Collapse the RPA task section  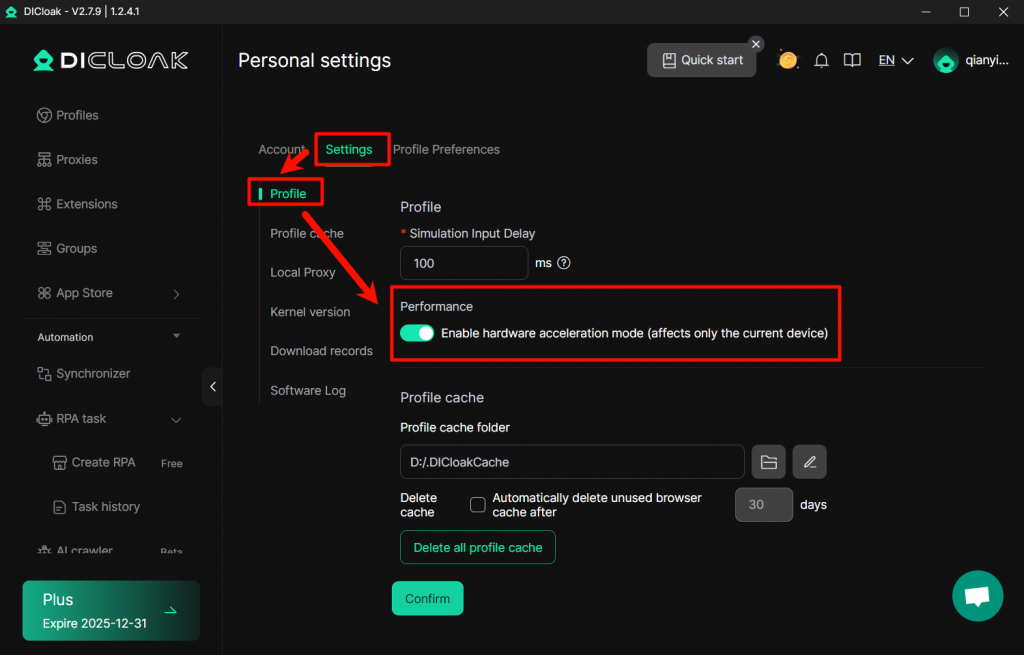tap(176, 419)
